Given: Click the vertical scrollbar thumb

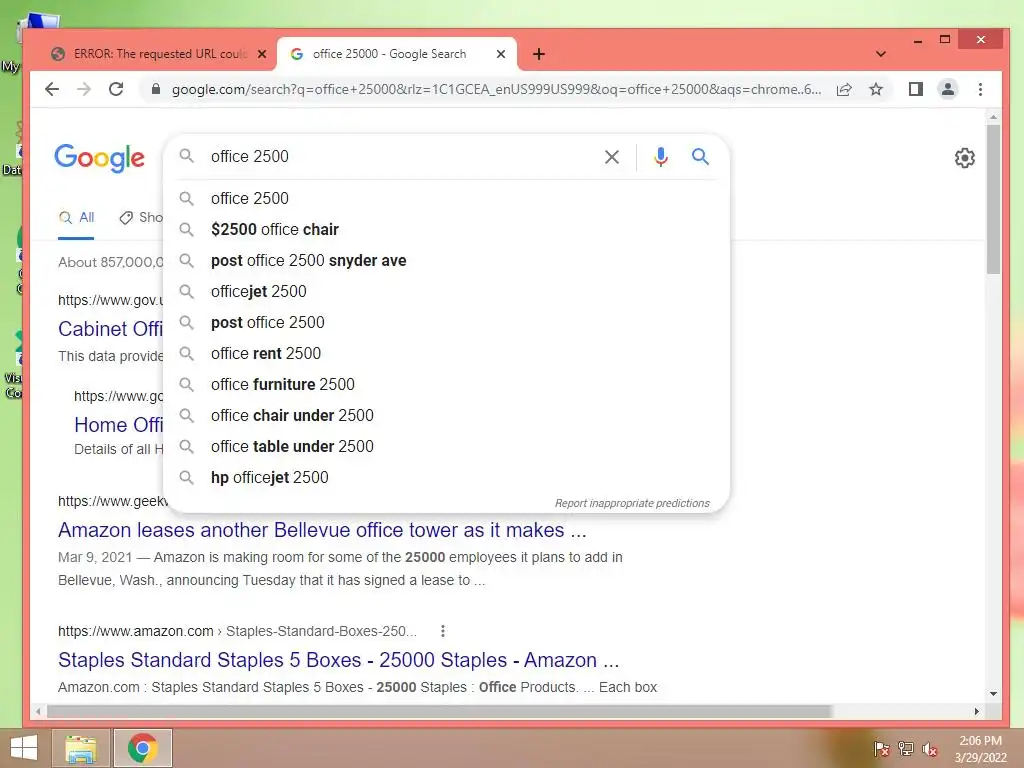Looking at the screenshot, I should pyautogui.click(x=993, y=199).
